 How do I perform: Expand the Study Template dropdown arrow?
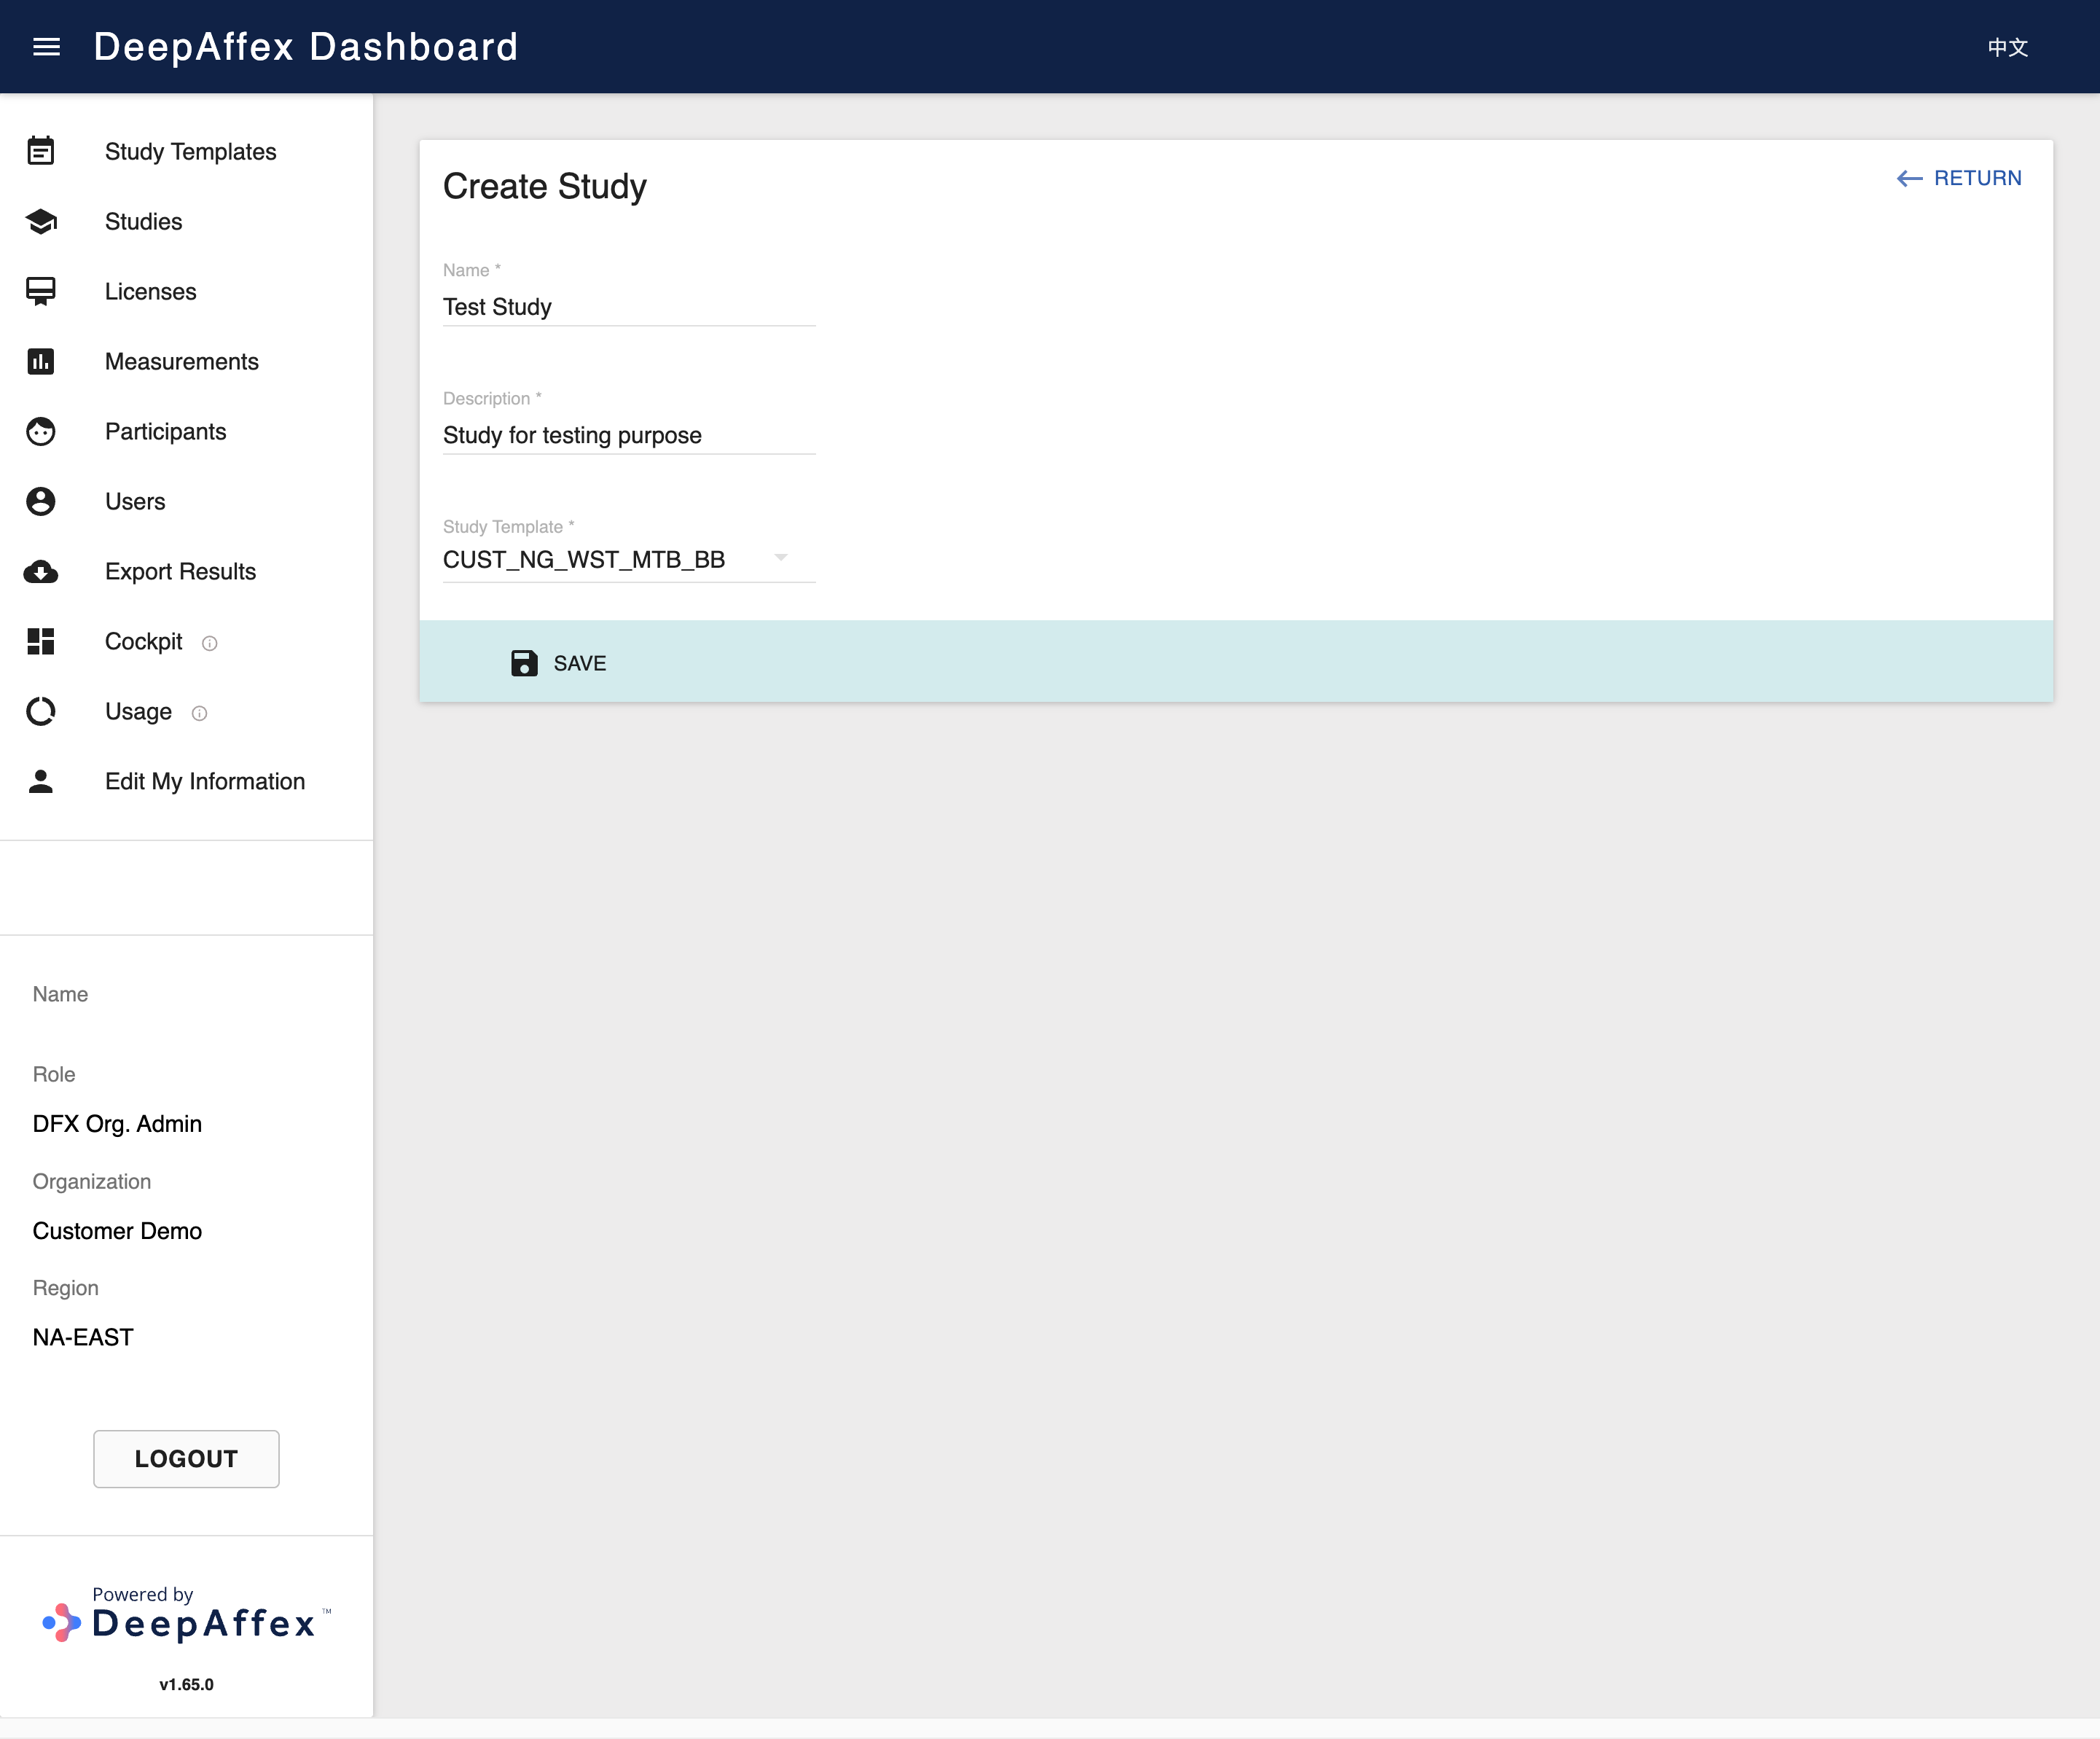pyautogui.click(x=781, y=558)
